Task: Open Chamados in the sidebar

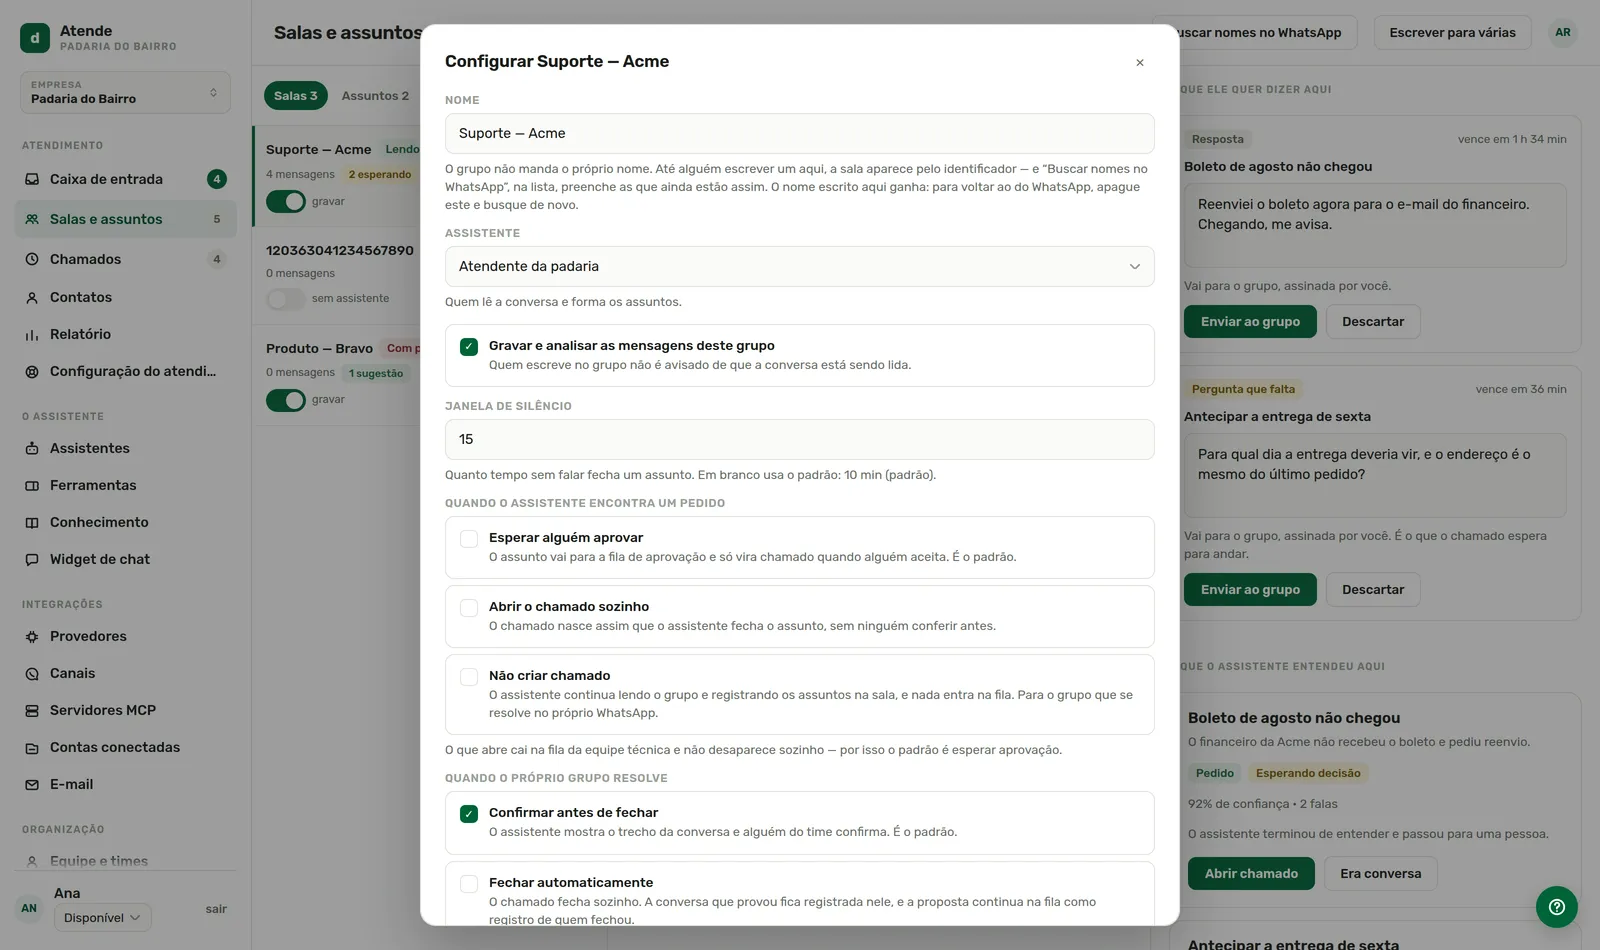Action: tap(125, 259)
